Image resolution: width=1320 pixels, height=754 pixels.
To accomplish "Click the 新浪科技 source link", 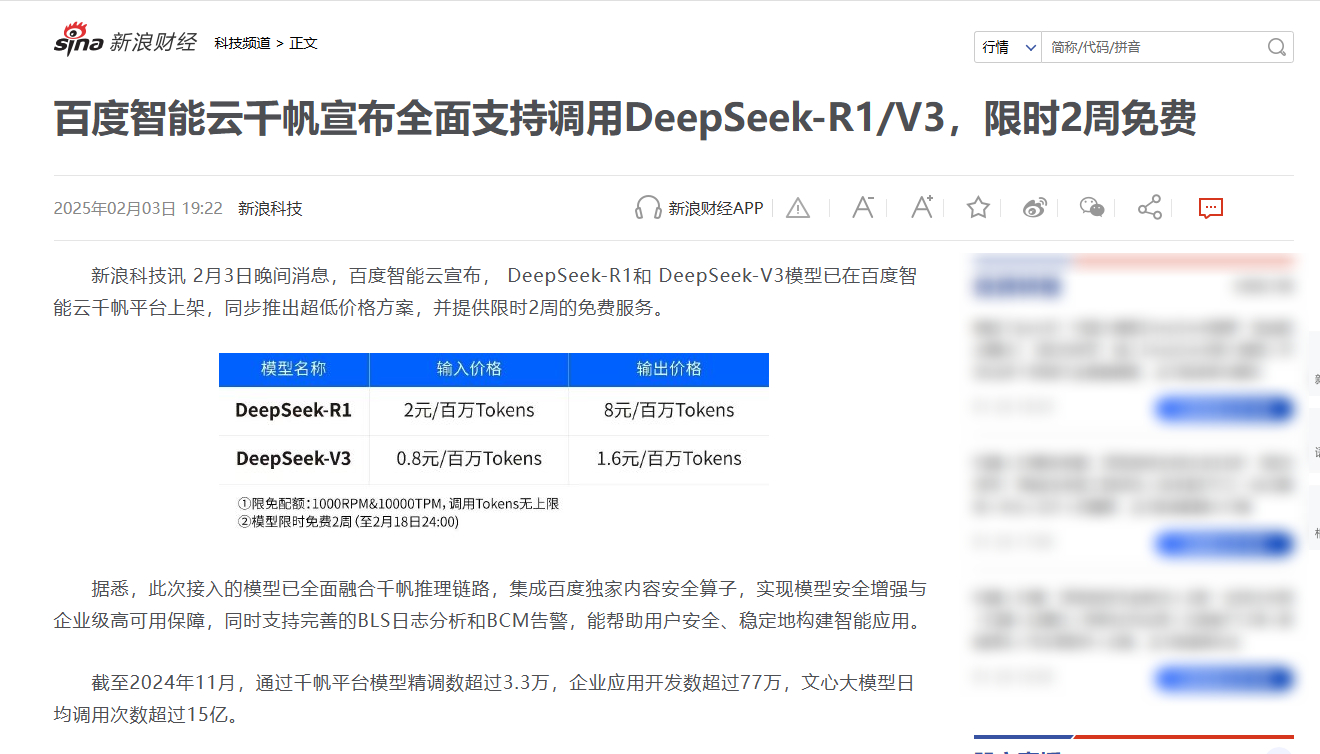I will click(270, 208).
